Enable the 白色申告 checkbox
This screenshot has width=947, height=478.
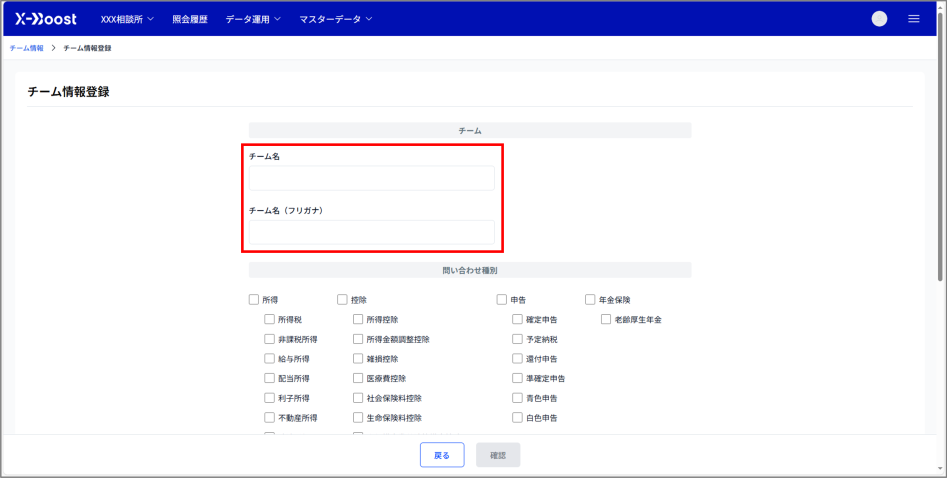[x=517, y=418]
